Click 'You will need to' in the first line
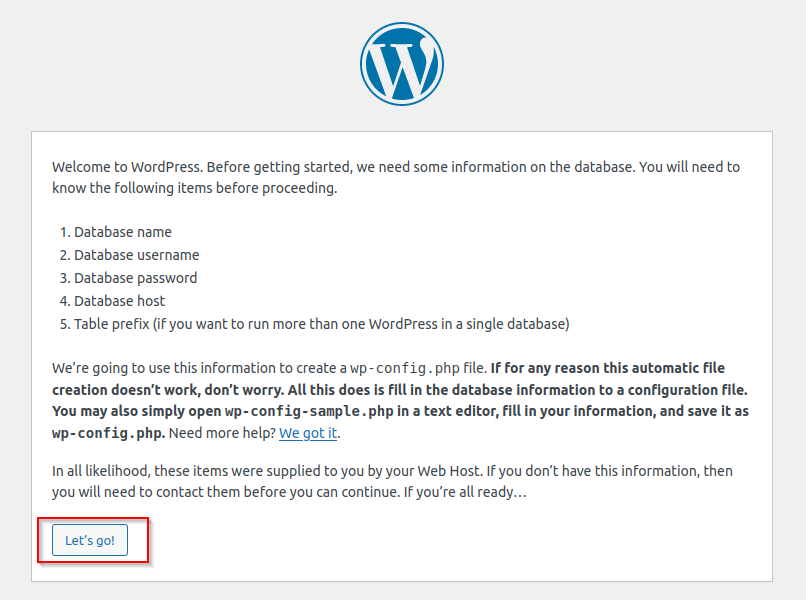The height and width of the screenshot is (600, 806). coord(689,167)
